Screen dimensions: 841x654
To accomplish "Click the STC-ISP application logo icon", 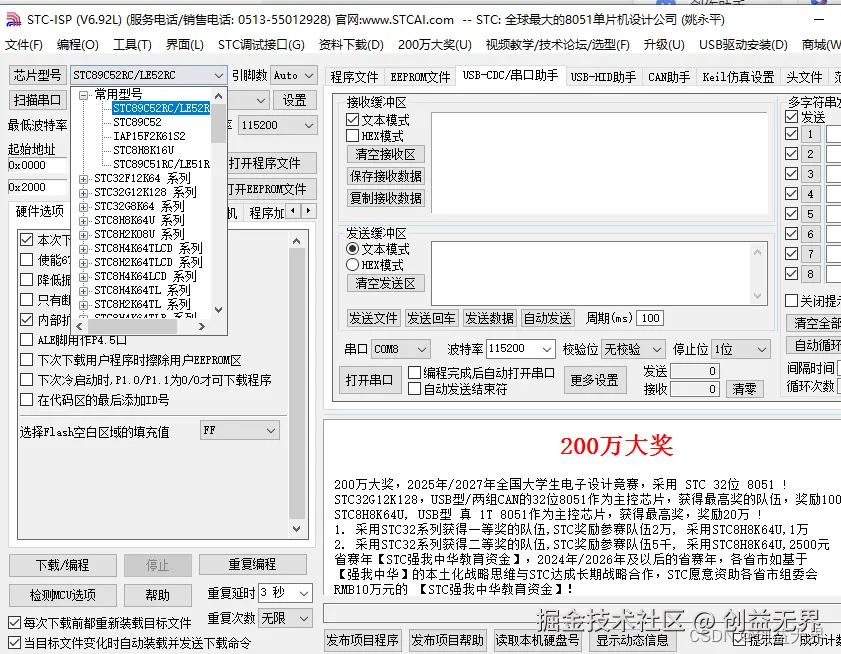I will [x=13, y=20].
